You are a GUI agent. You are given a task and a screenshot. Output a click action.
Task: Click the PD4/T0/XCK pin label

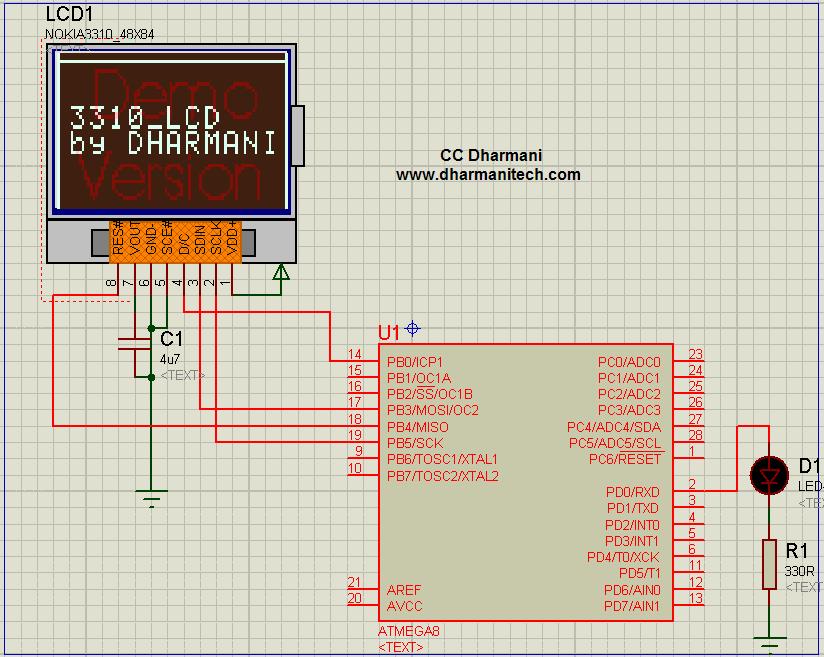pos(623,557)
